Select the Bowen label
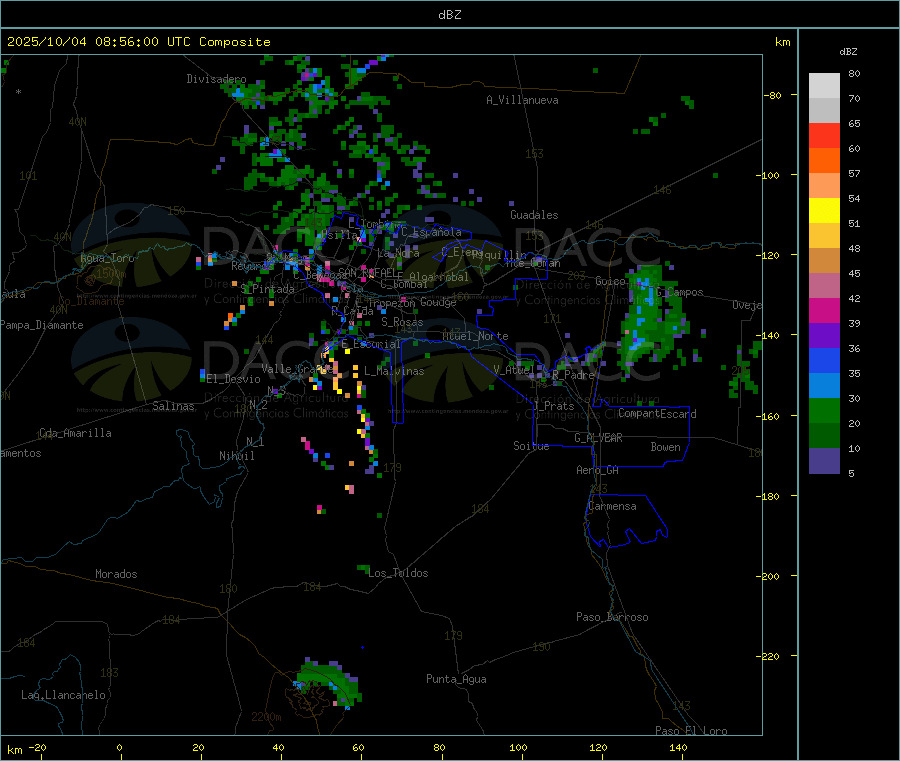Image resolution: width=900 pixels, height=761 pixels. (x=665, y=446)
